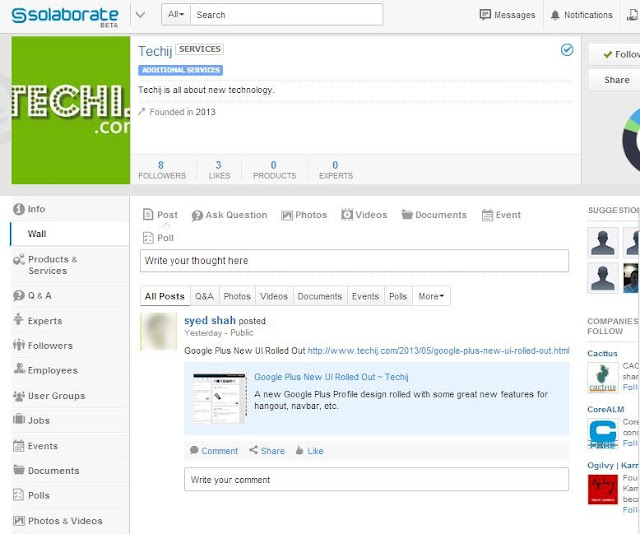Open Experts in the sidebar

tap(70, 320)
